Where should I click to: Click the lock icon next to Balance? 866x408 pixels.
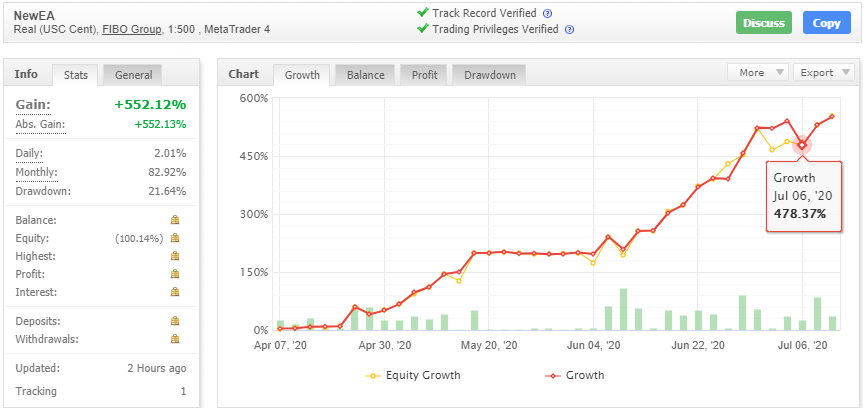point(175,220)
